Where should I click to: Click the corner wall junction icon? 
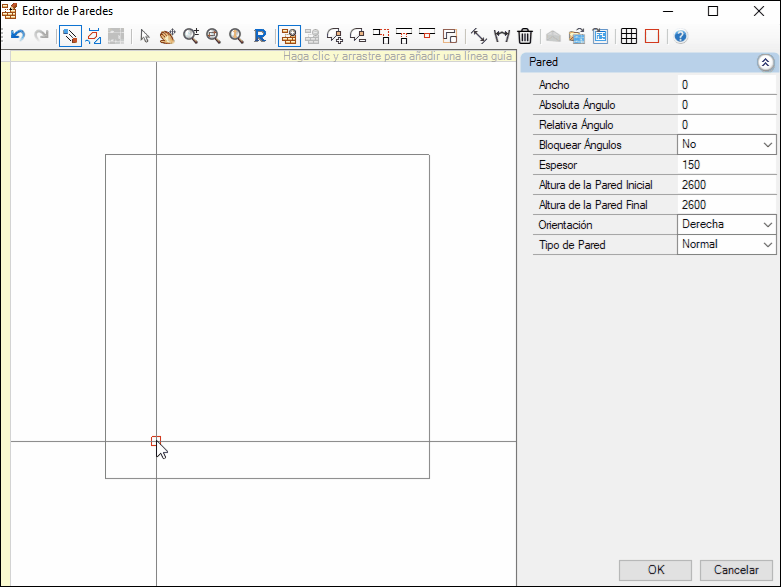click(381, 36)
